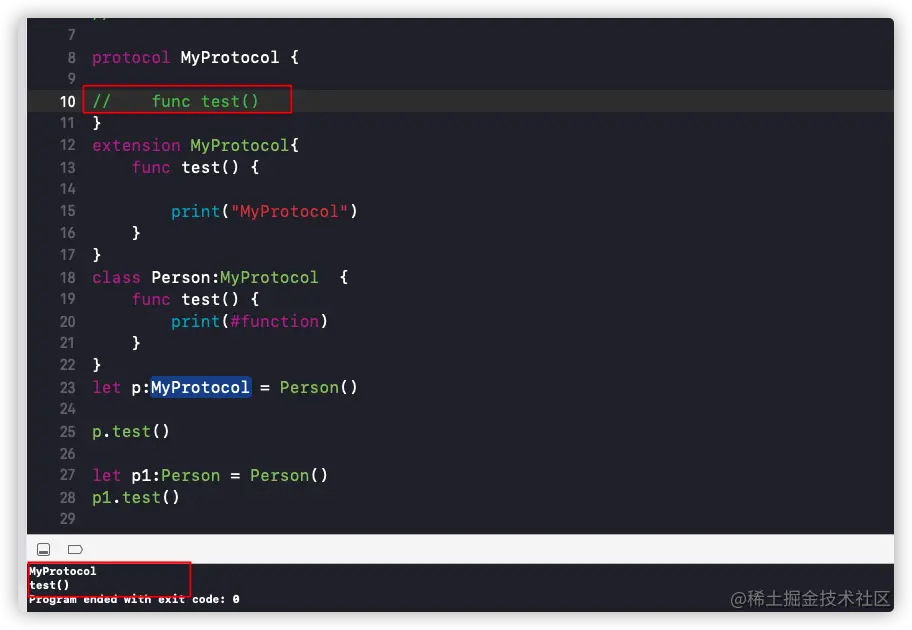Viewport: 912px width, 630px height.
Task: Click the p1.test() call
Action: pyautogui.click(x=136, y=497)
